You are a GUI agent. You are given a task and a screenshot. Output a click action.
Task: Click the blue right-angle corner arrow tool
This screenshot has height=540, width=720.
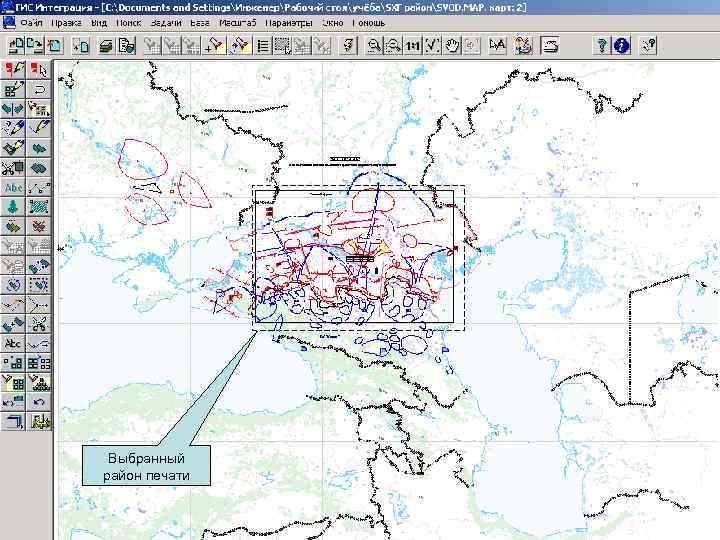13,422
